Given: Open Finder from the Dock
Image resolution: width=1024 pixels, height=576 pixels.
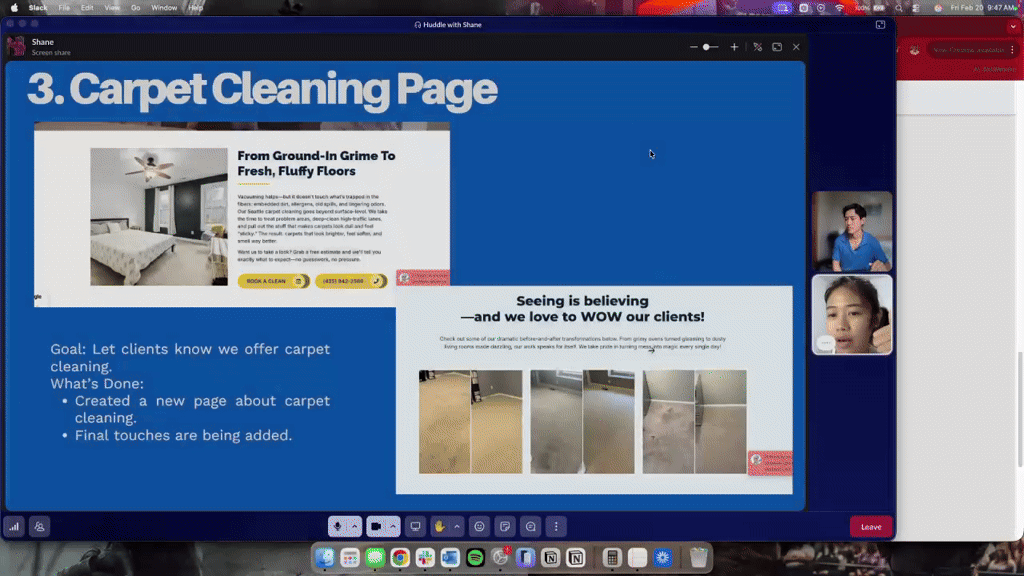Looking at the screenshot, I should coord(325,557).
